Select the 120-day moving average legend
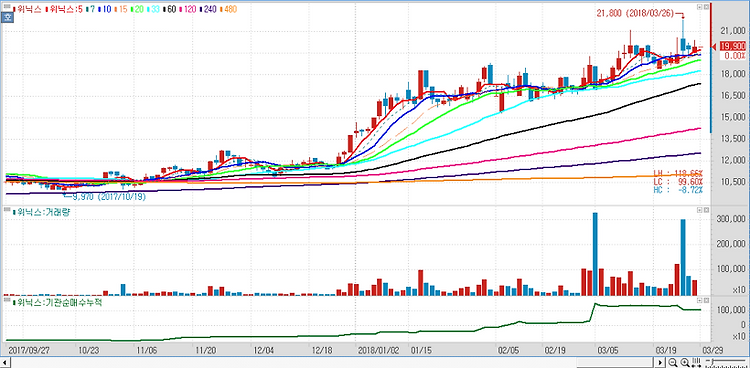Image resolution: width=750 pixels, height=368 pixels. (187, 9)
